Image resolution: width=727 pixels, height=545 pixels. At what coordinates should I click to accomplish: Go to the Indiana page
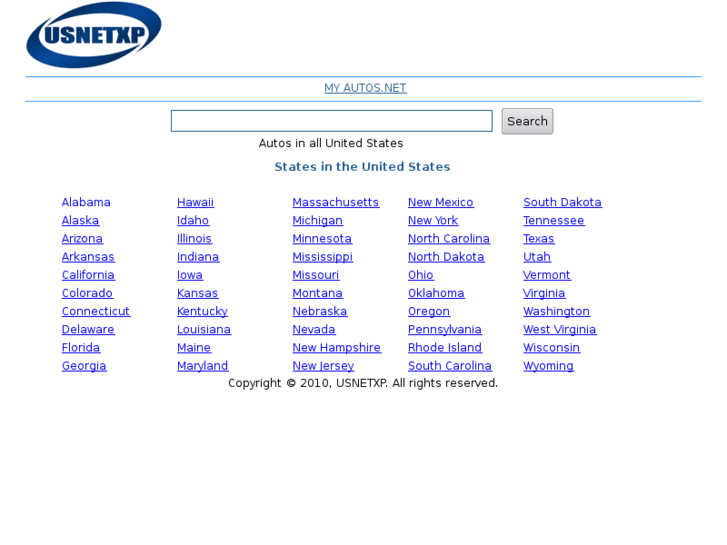pos(198,256)
